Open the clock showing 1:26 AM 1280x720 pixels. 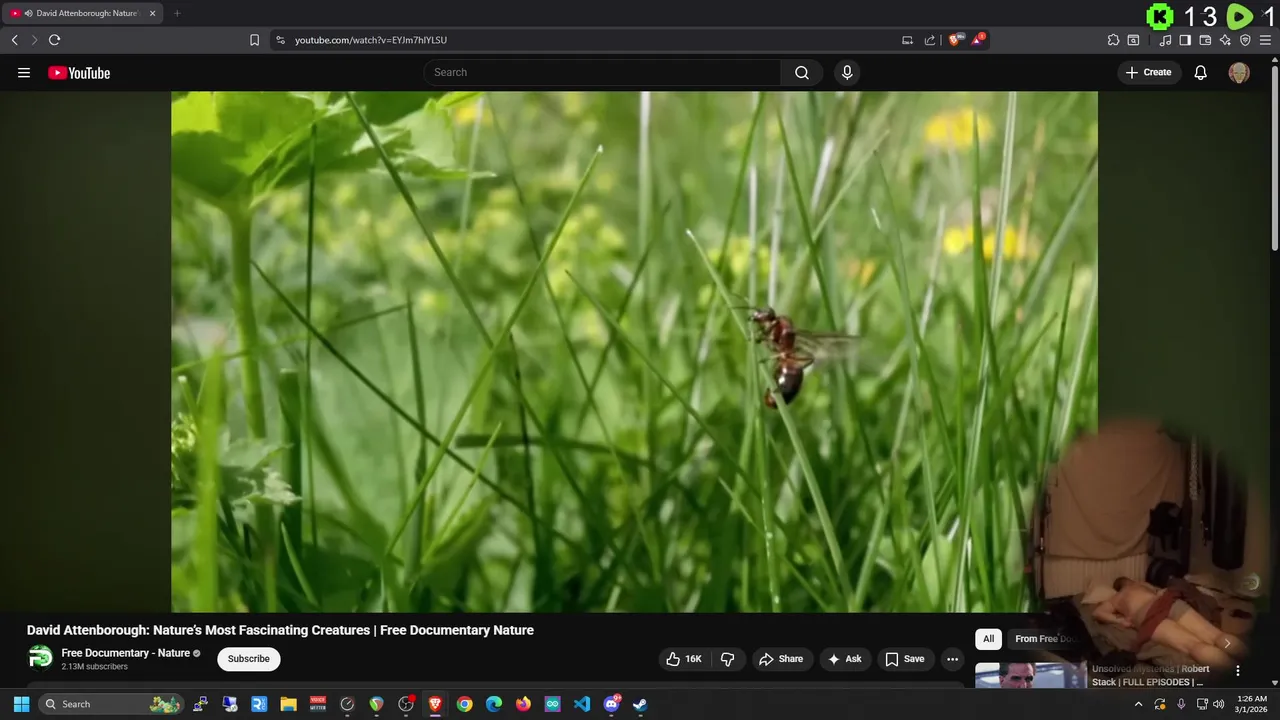[1251, 704]
